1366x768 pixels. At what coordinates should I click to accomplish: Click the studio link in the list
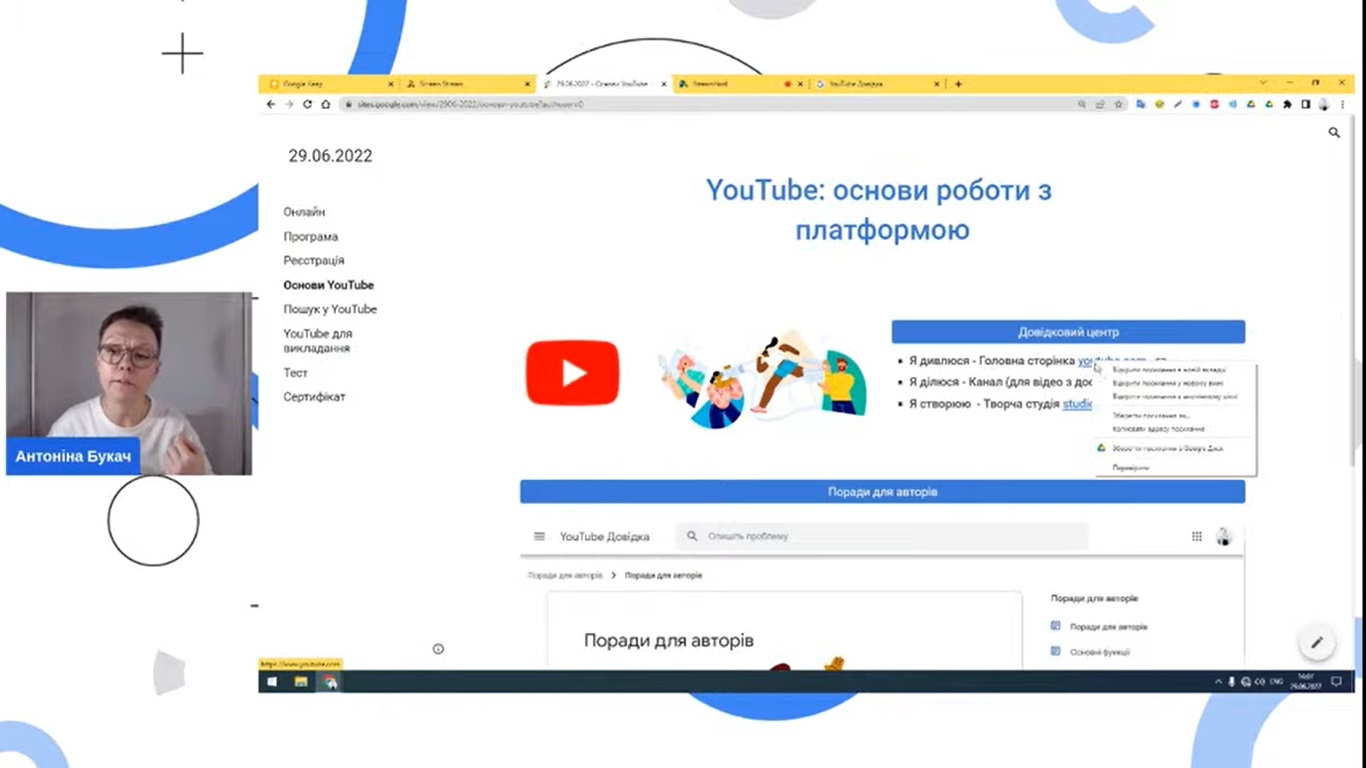1077,404
